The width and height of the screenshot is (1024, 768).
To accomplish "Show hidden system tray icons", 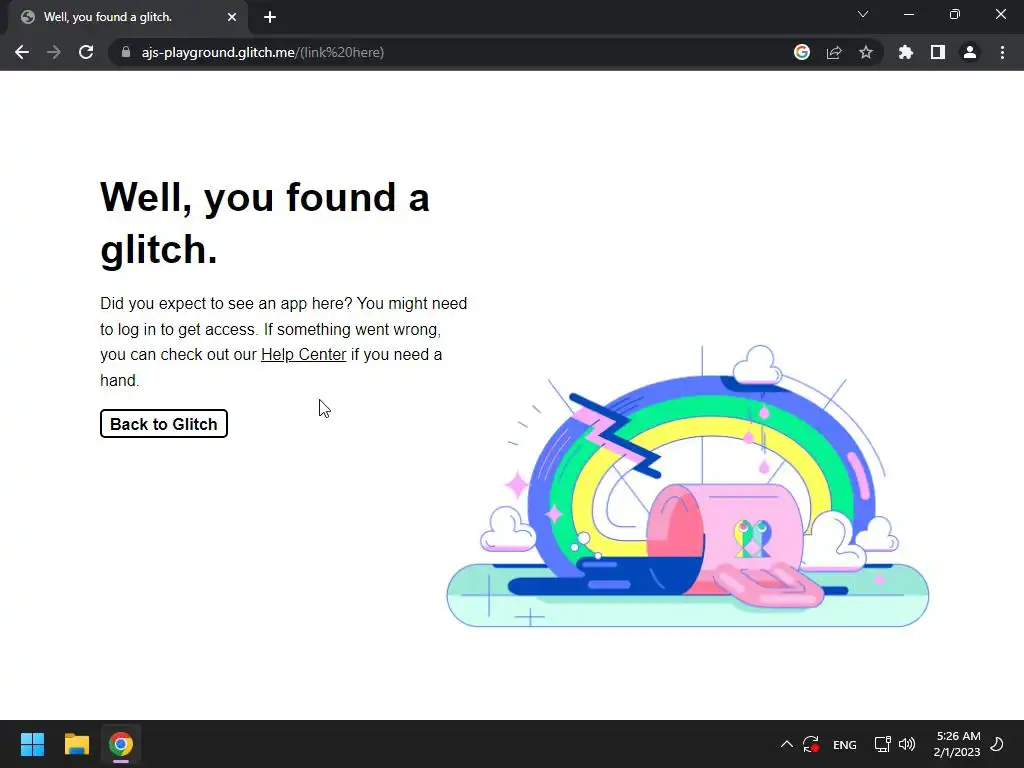I will [787, 744].
